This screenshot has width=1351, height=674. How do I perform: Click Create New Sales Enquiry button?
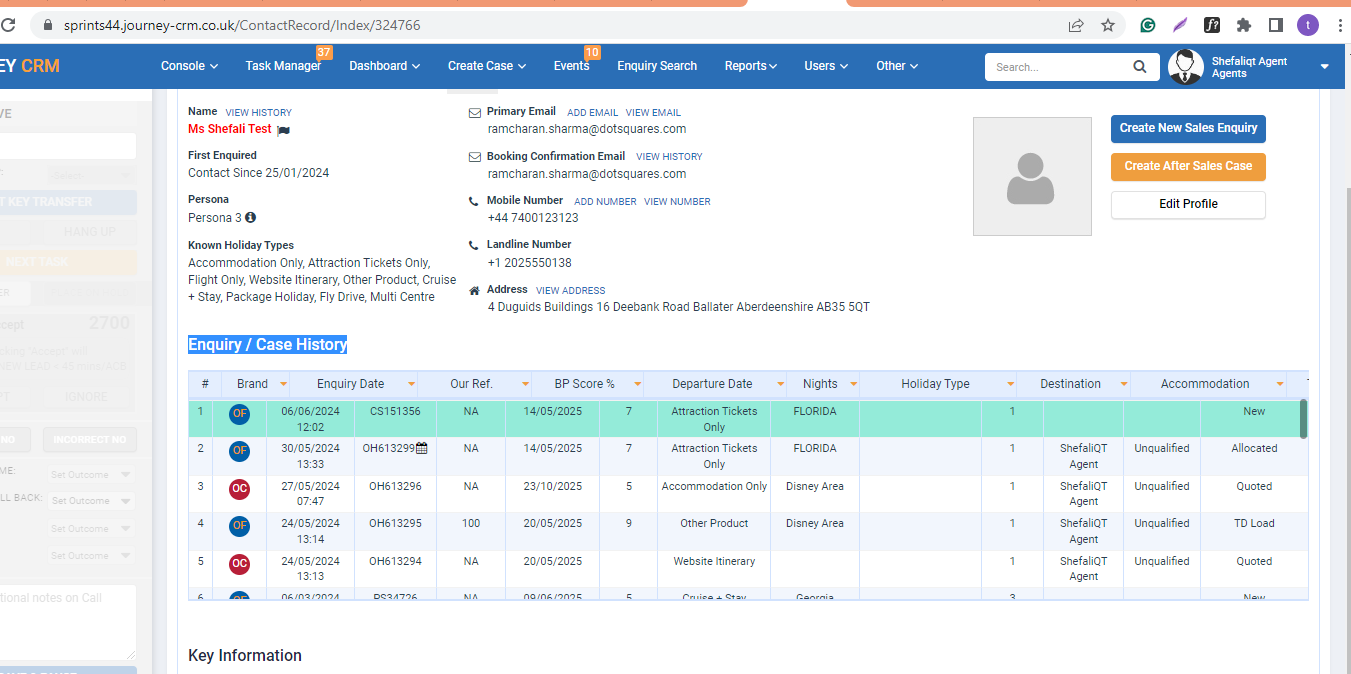coord(1188,128)
